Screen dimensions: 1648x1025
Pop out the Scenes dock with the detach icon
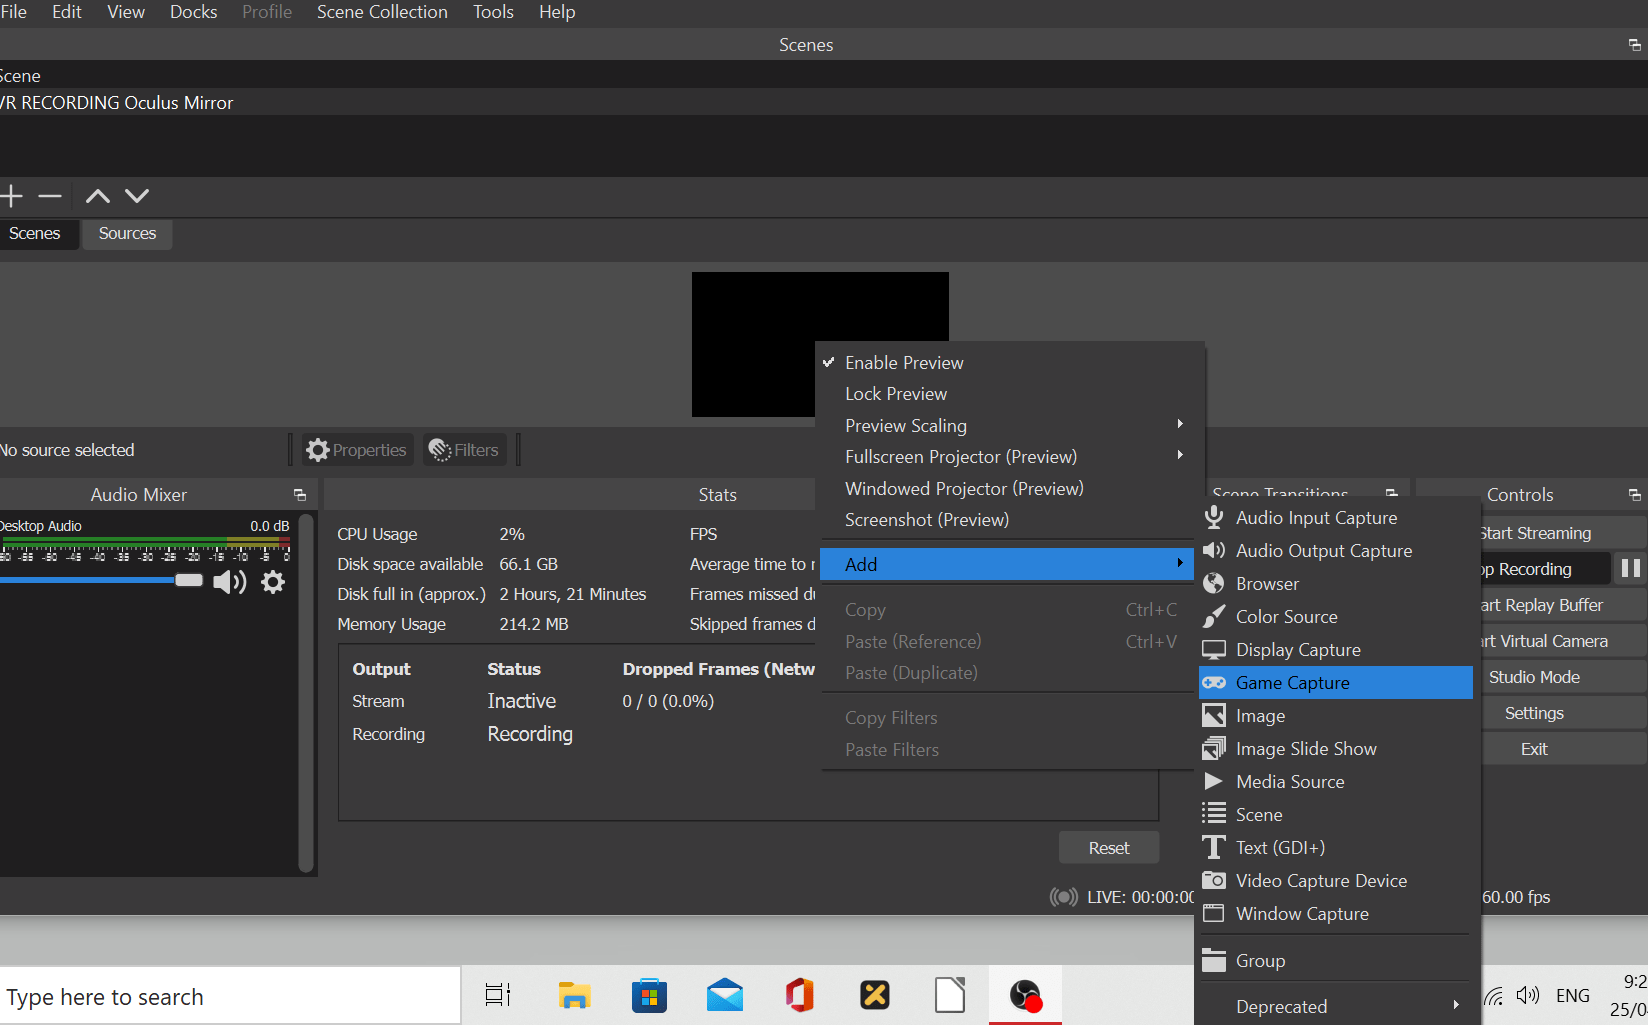tap(1633, 44)
